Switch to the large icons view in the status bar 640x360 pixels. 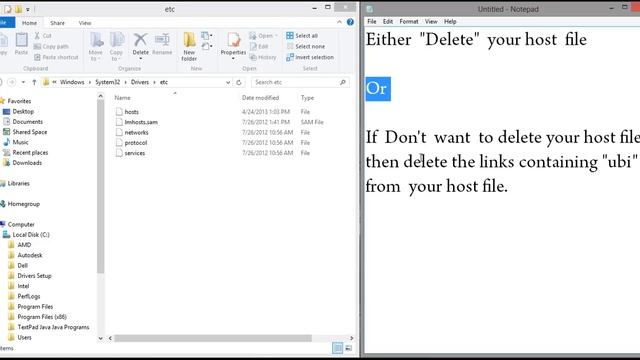click(349, 348)
